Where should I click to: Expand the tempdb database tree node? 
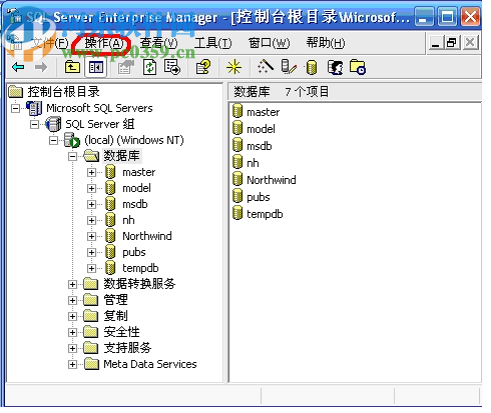(x=91, y=269)
